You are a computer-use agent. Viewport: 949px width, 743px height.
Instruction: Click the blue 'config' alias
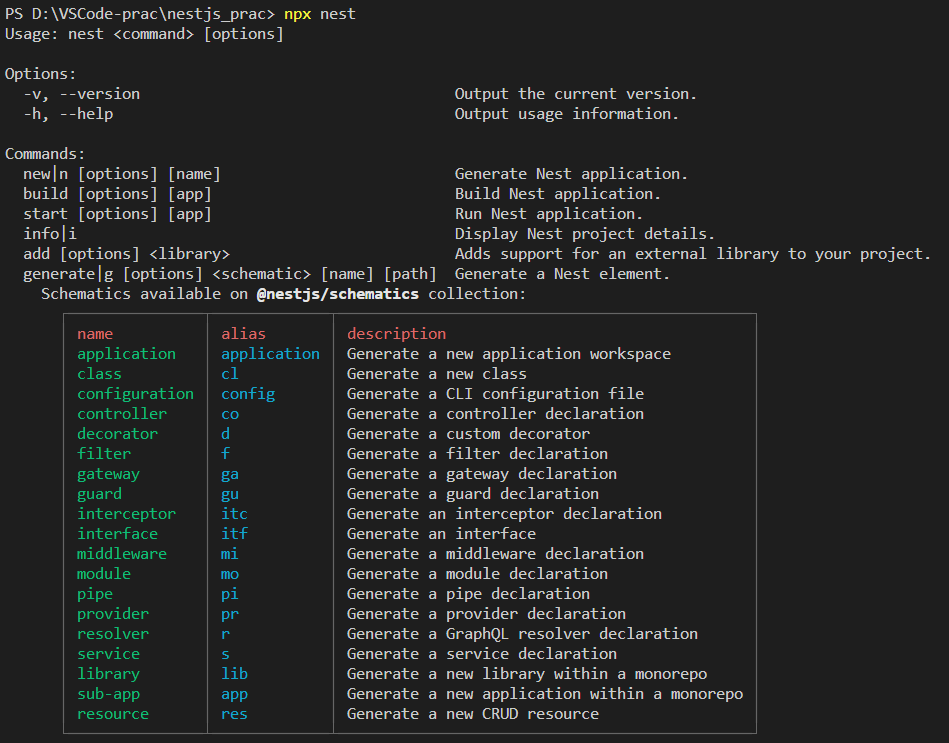pyautogui.click(x=248, y=394)
